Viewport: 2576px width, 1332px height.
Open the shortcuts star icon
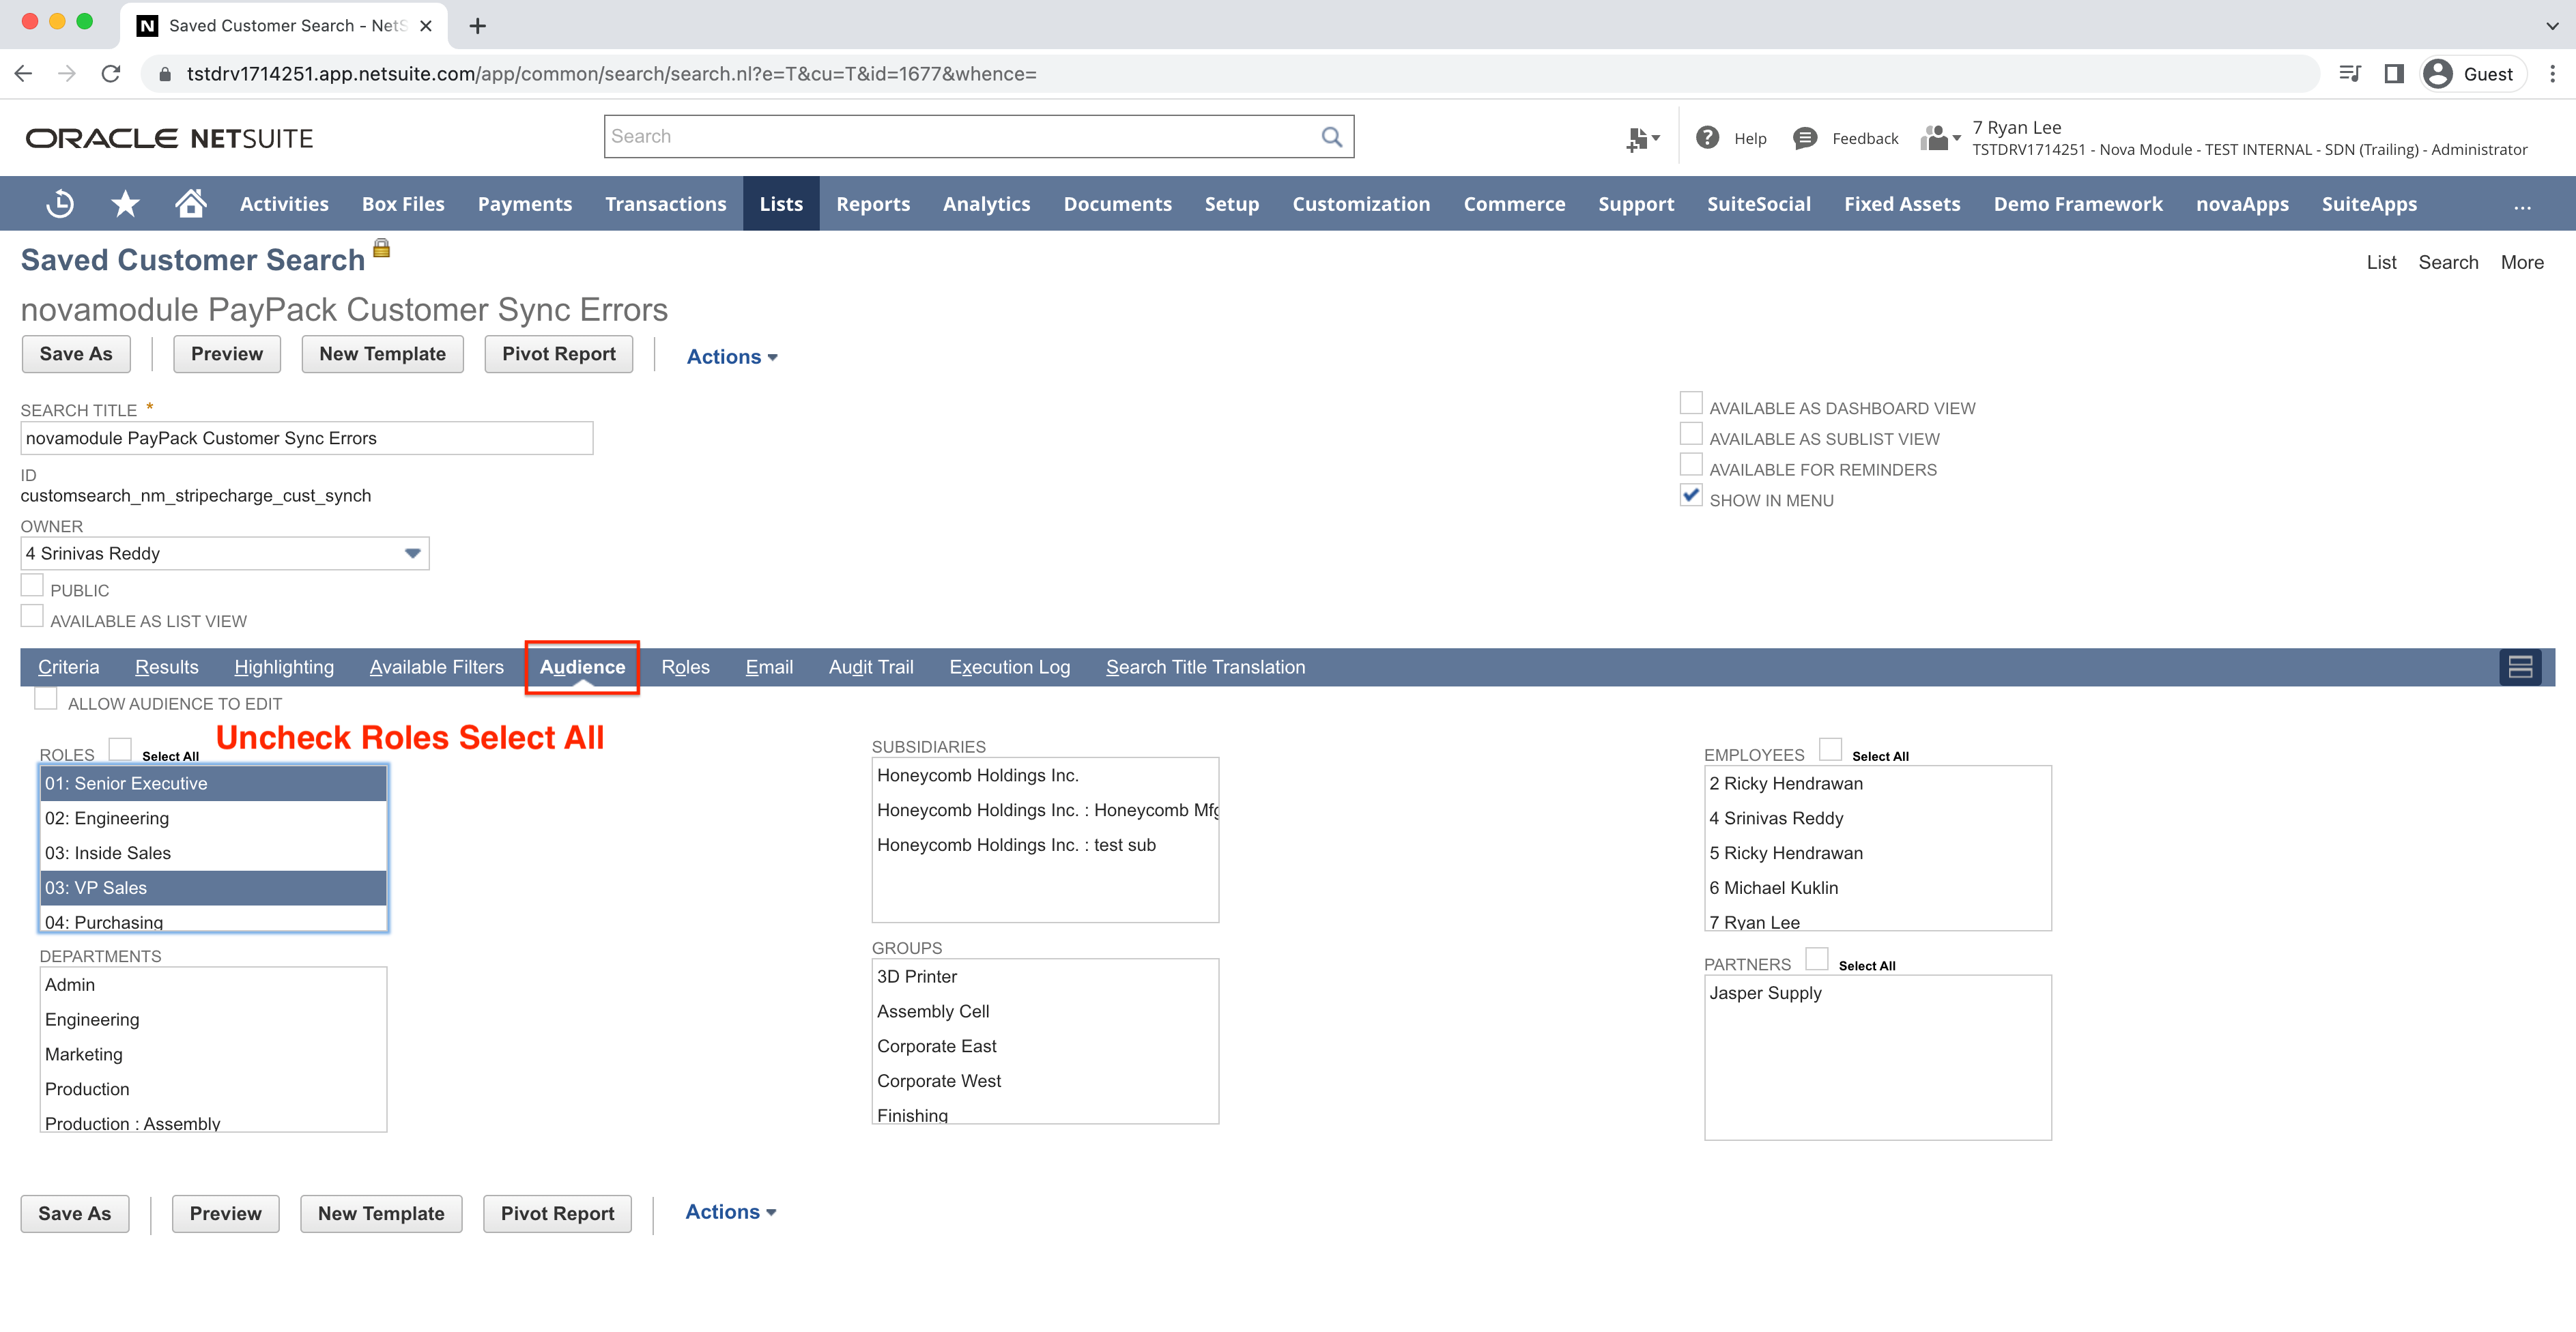(125, 203)
